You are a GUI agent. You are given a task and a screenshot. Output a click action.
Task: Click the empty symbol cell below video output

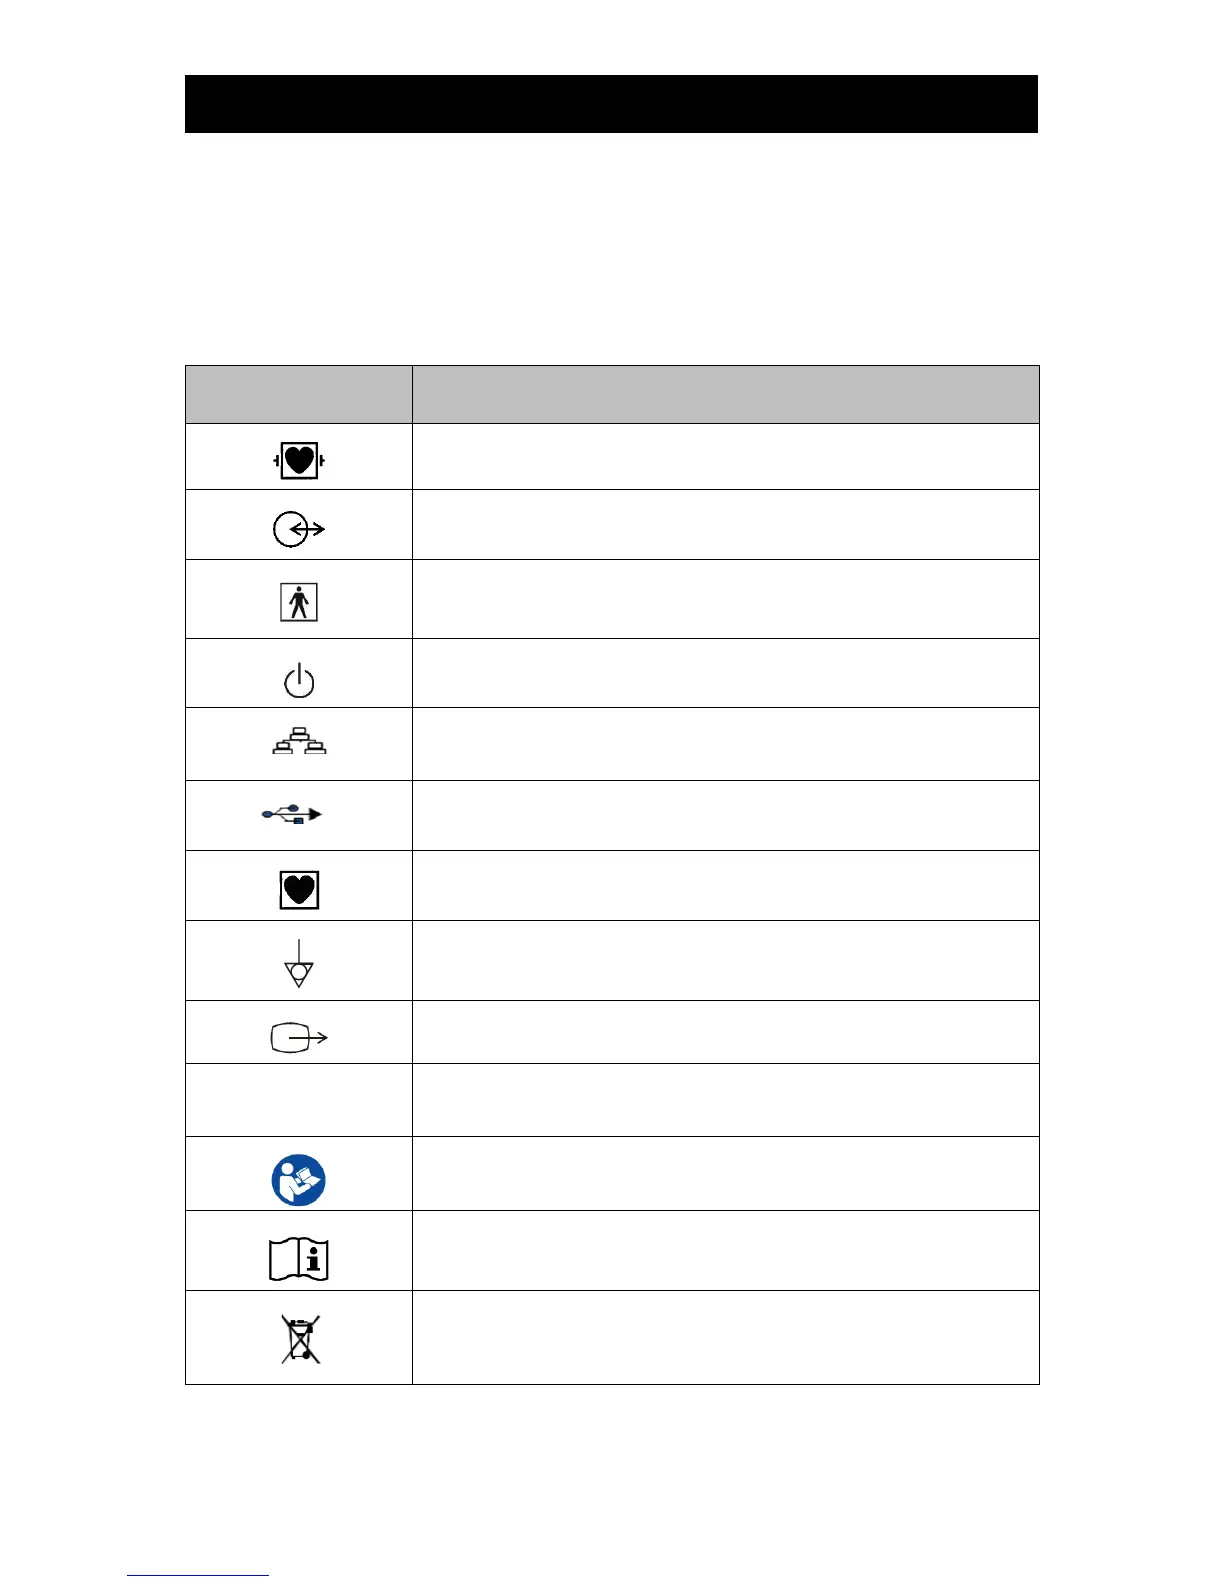coord(299,1100)
